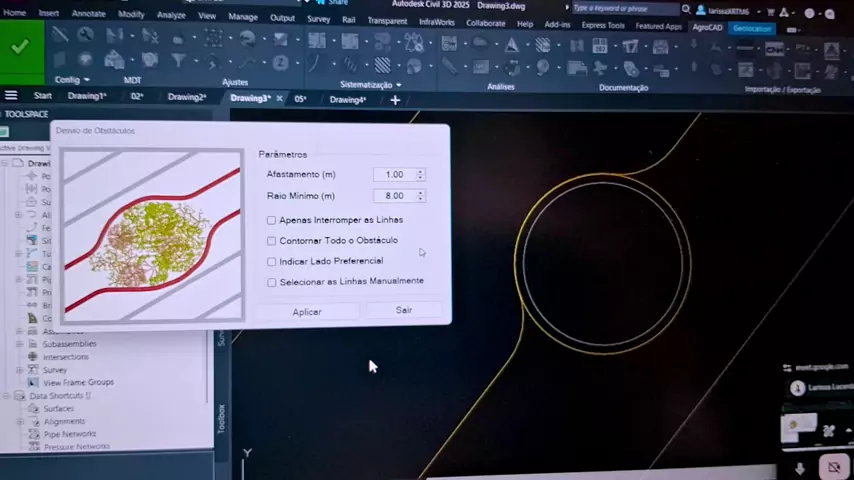The width and height of the screenshot is (854, 480).
Task: Click the green checkmark button in ribbon
Action: coord(20,48)
